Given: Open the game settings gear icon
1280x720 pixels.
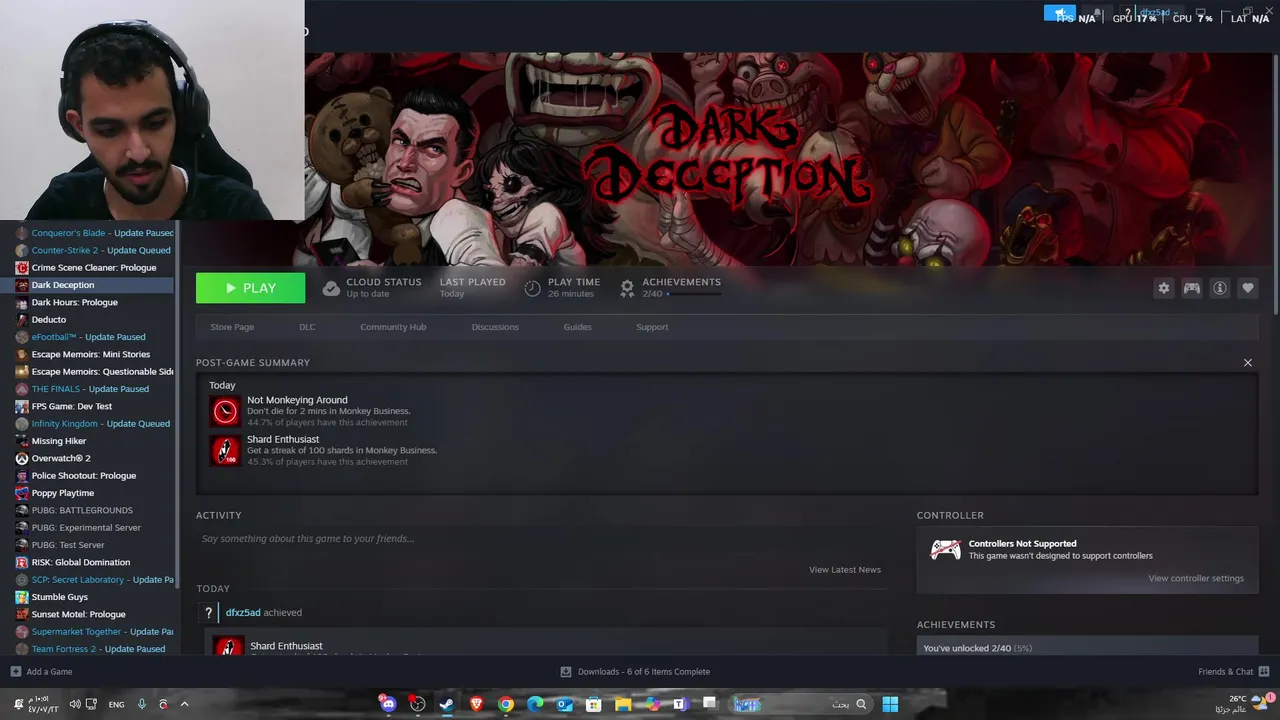Looking at the screenshot, I should point(1164,288).
